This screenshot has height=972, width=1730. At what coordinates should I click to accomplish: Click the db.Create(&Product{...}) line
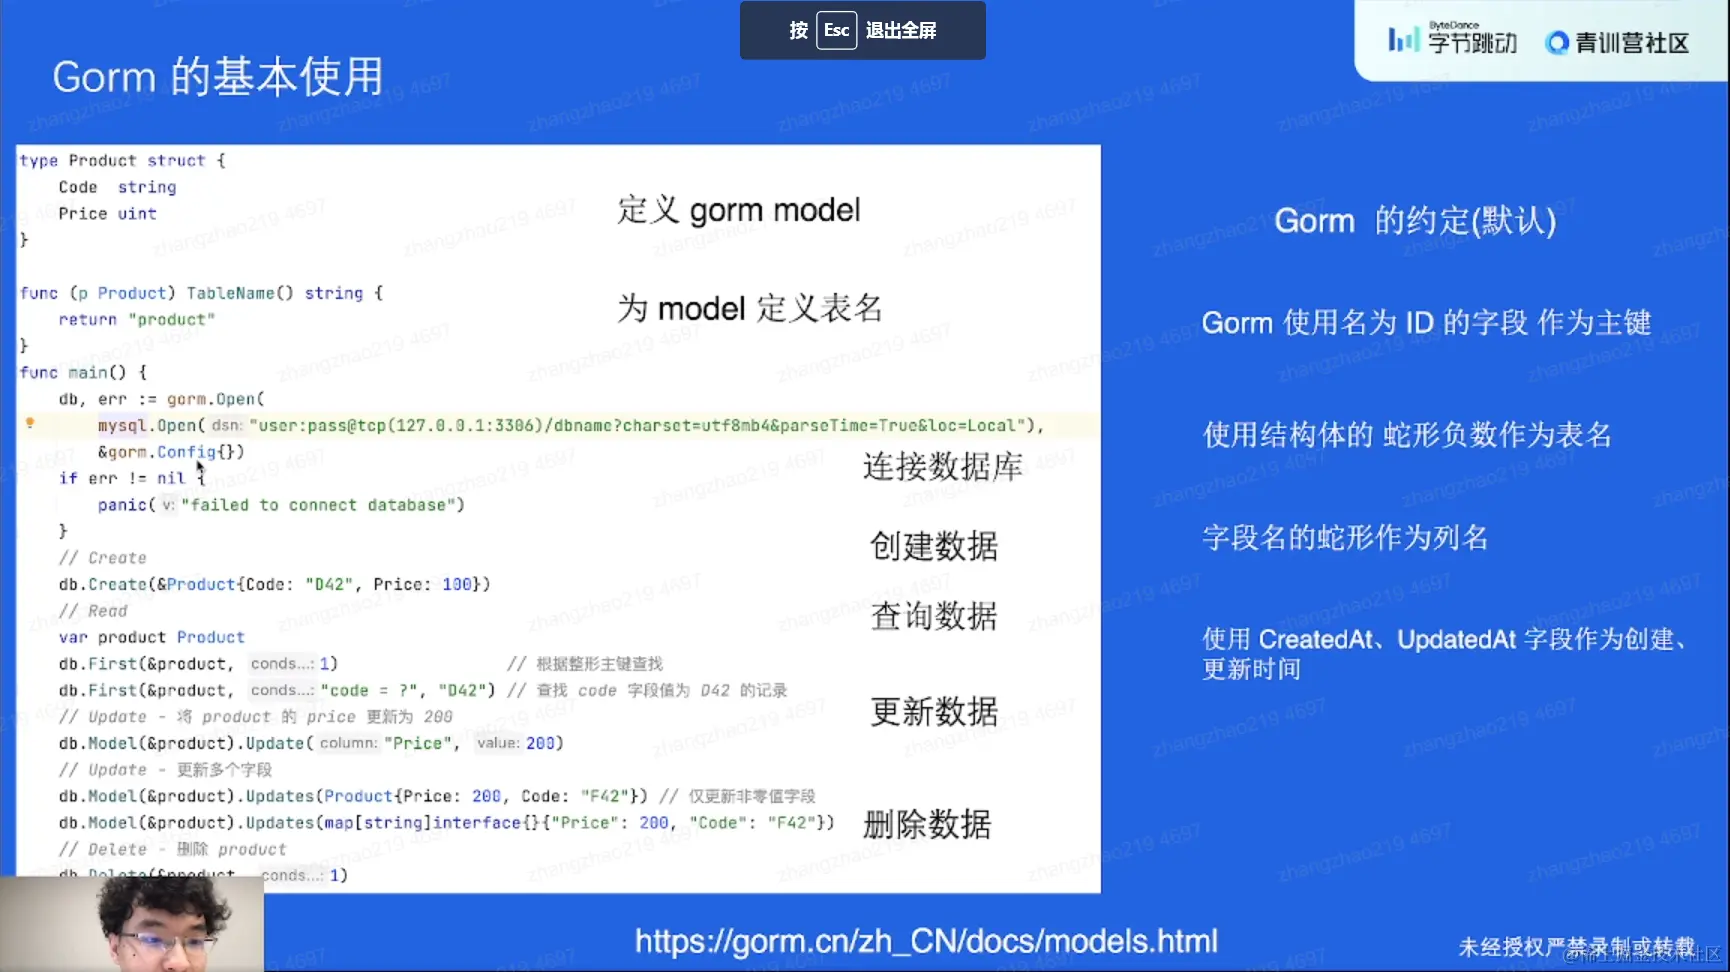click(x=274, y=584)
